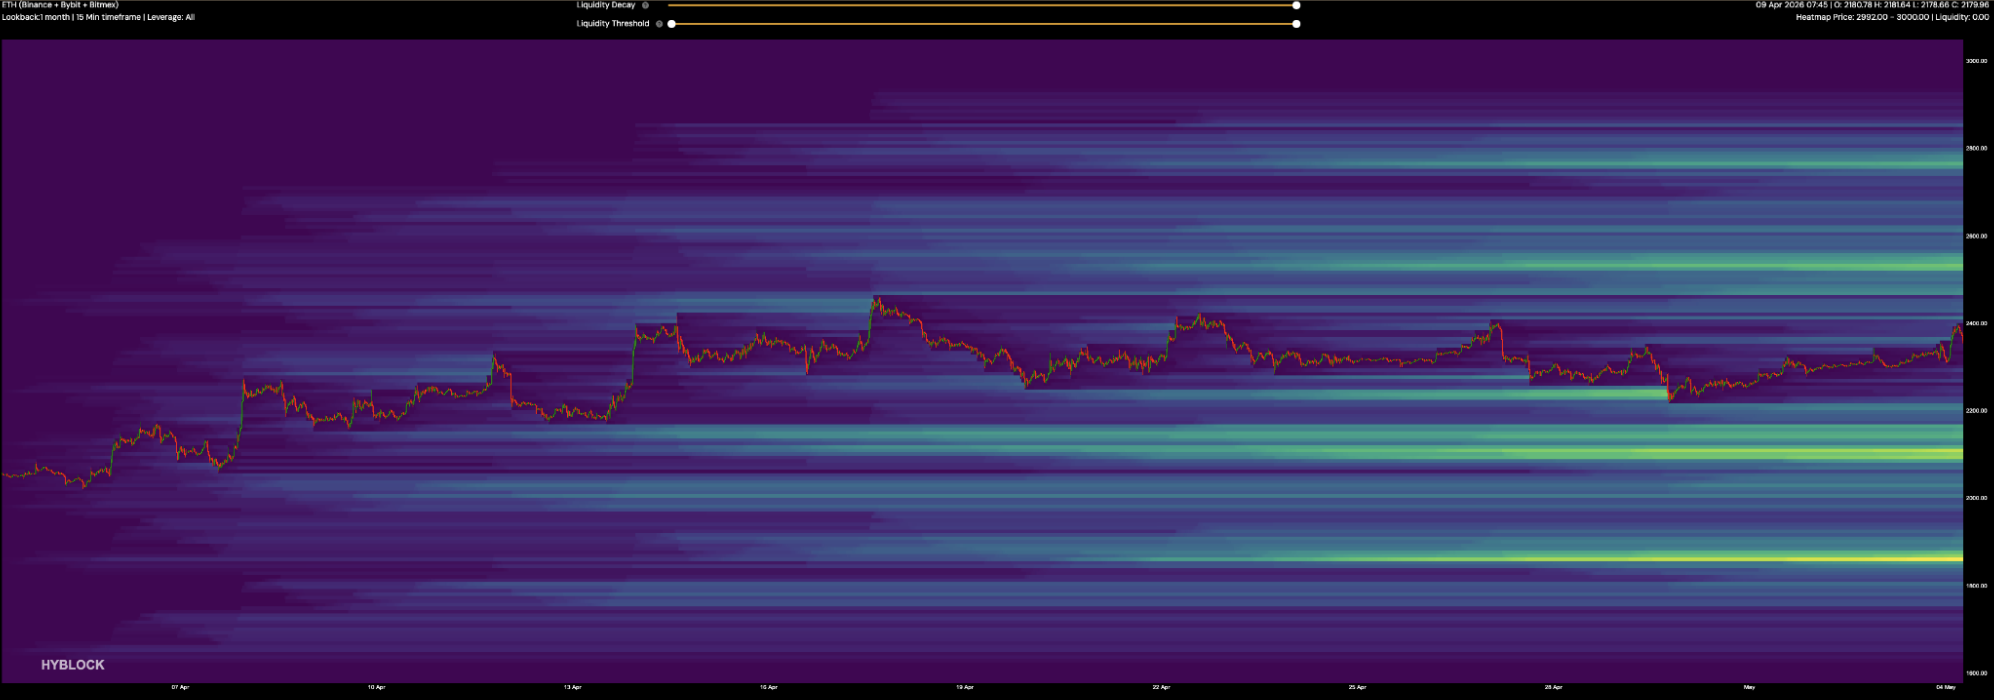Click the Liquidity Threshold info icon
This screenshot has height=700, width=1994.
click(x=659, y=23)
